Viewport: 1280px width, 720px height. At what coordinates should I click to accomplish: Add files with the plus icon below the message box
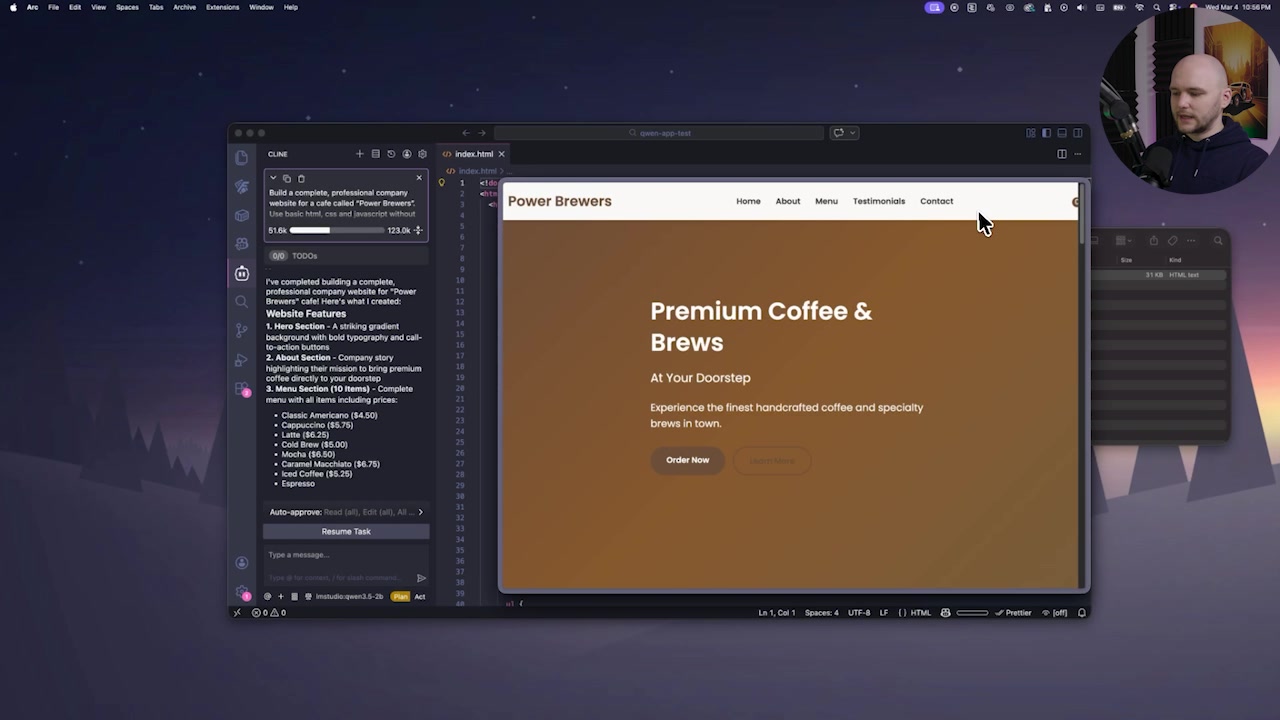click(x=281, y=597)
